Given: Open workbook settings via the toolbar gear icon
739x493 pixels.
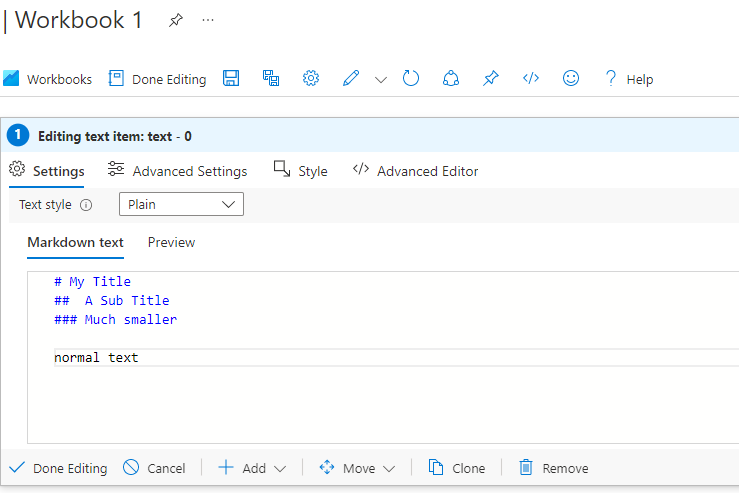Looking at the screenshot, I should [x=311, y=78].
